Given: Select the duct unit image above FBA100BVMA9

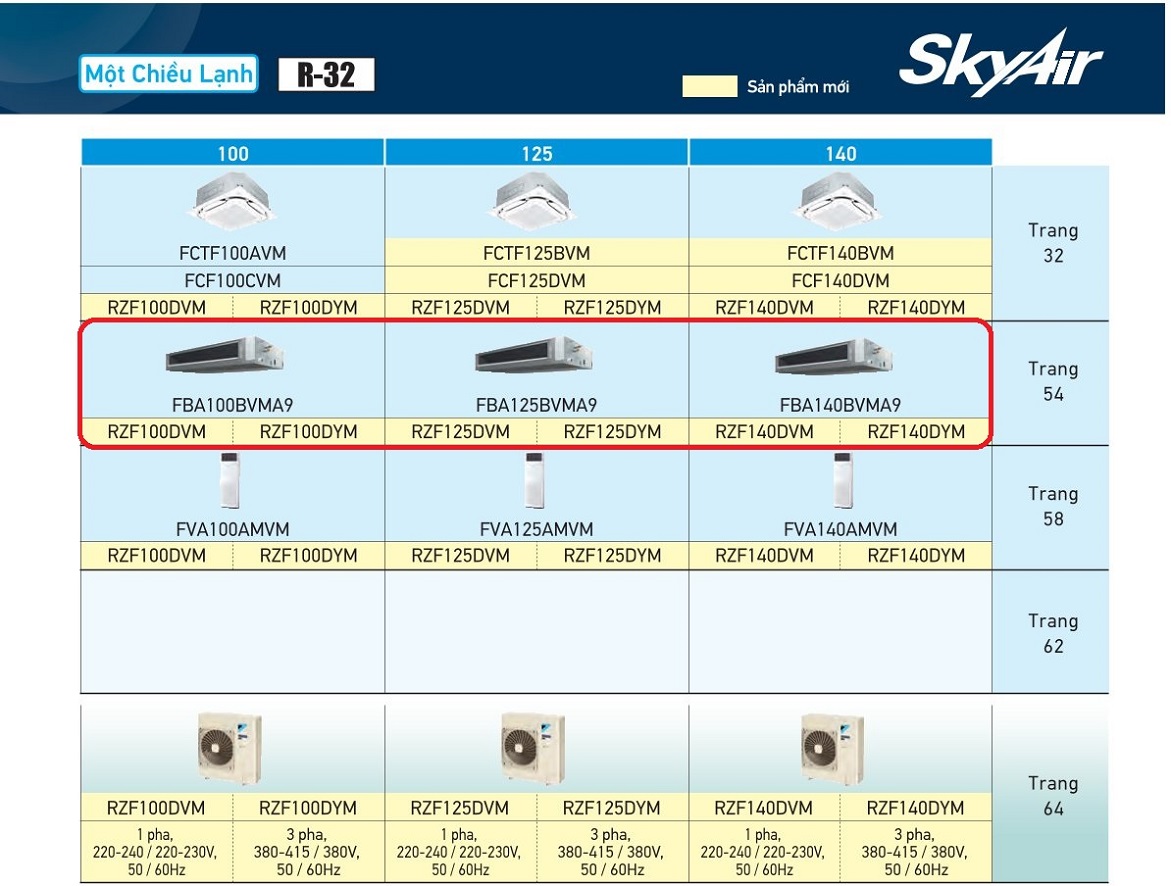Looking at the screenshot, I should coord(224,355).
